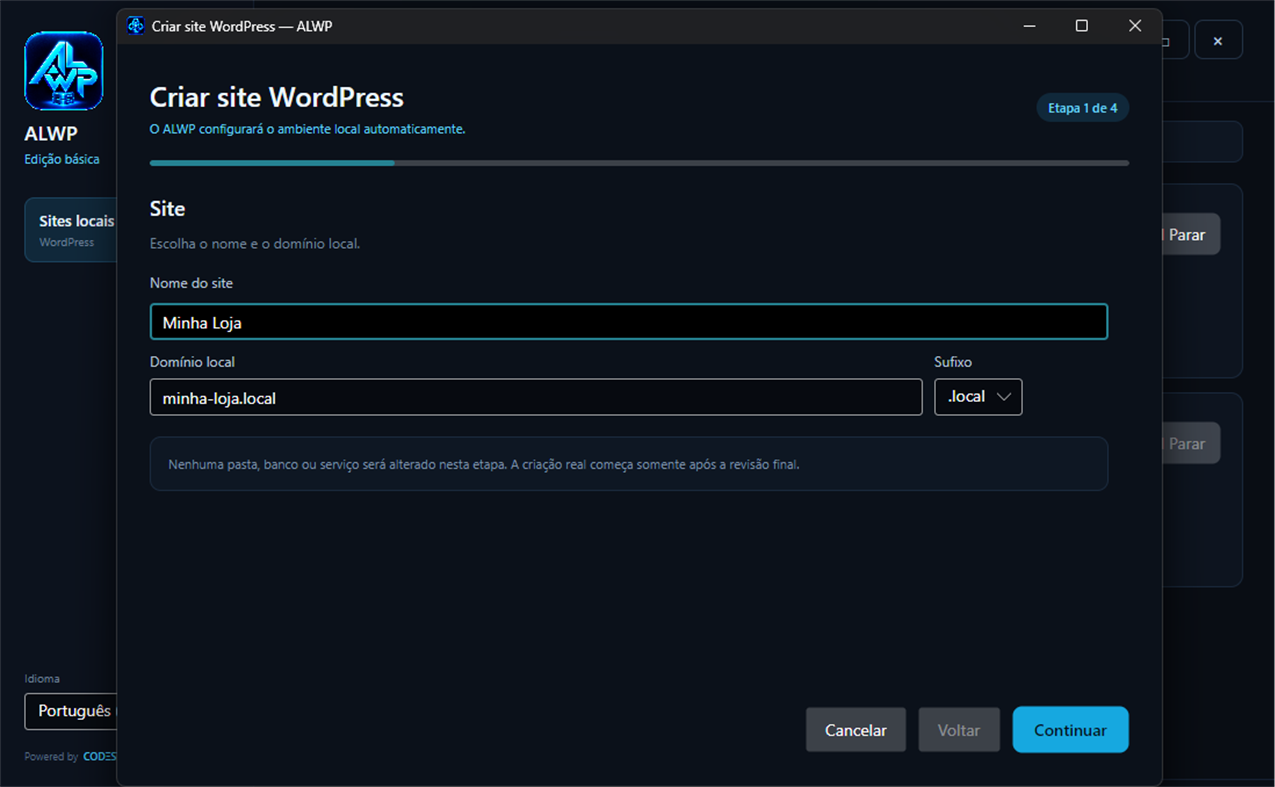The height and width of the screenshot is (787, 1275).
Task: Open the Idioma Português dropdown
Action: click(72, 711)
